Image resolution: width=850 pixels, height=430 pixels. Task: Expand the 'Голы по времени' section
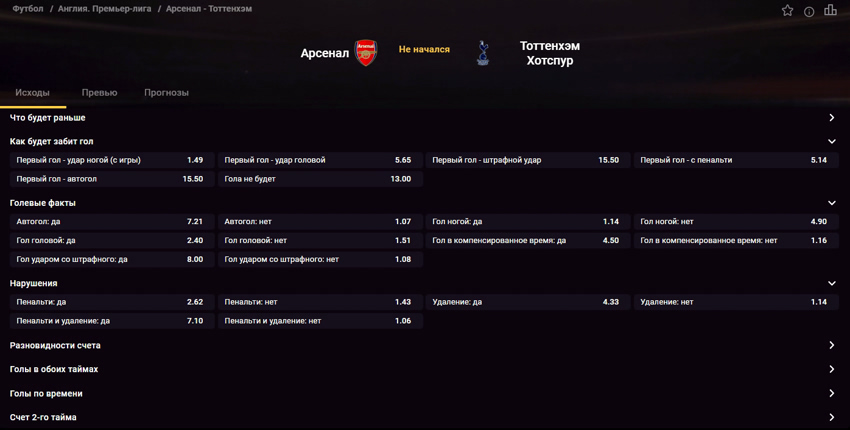pyautogui.click(x=425, y=393)
